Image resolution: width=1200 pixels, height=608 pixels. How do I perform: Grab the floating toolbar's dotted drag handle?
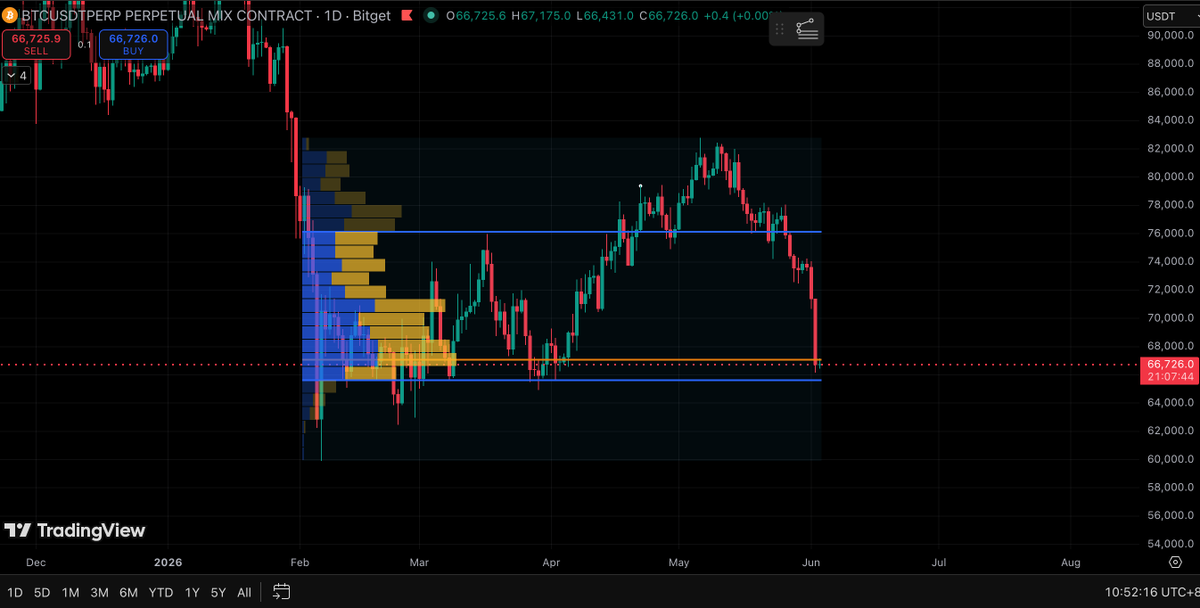(780, 30)
